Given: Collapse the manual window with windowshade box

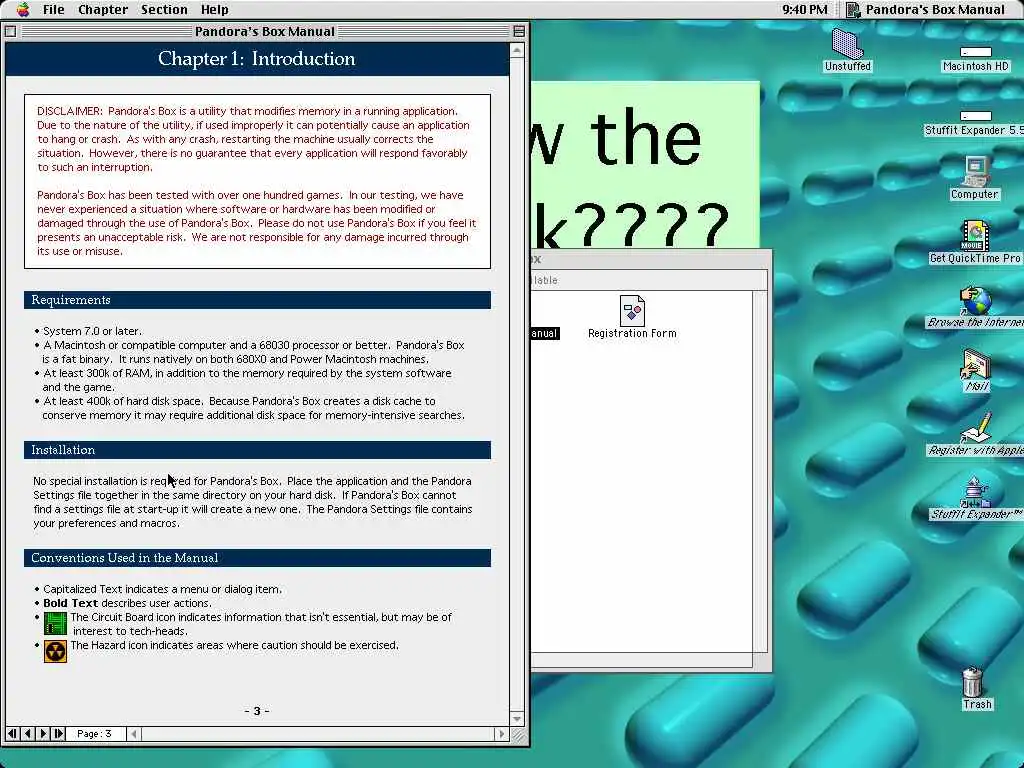Looking at the screenshot, I should pos(519,31).
